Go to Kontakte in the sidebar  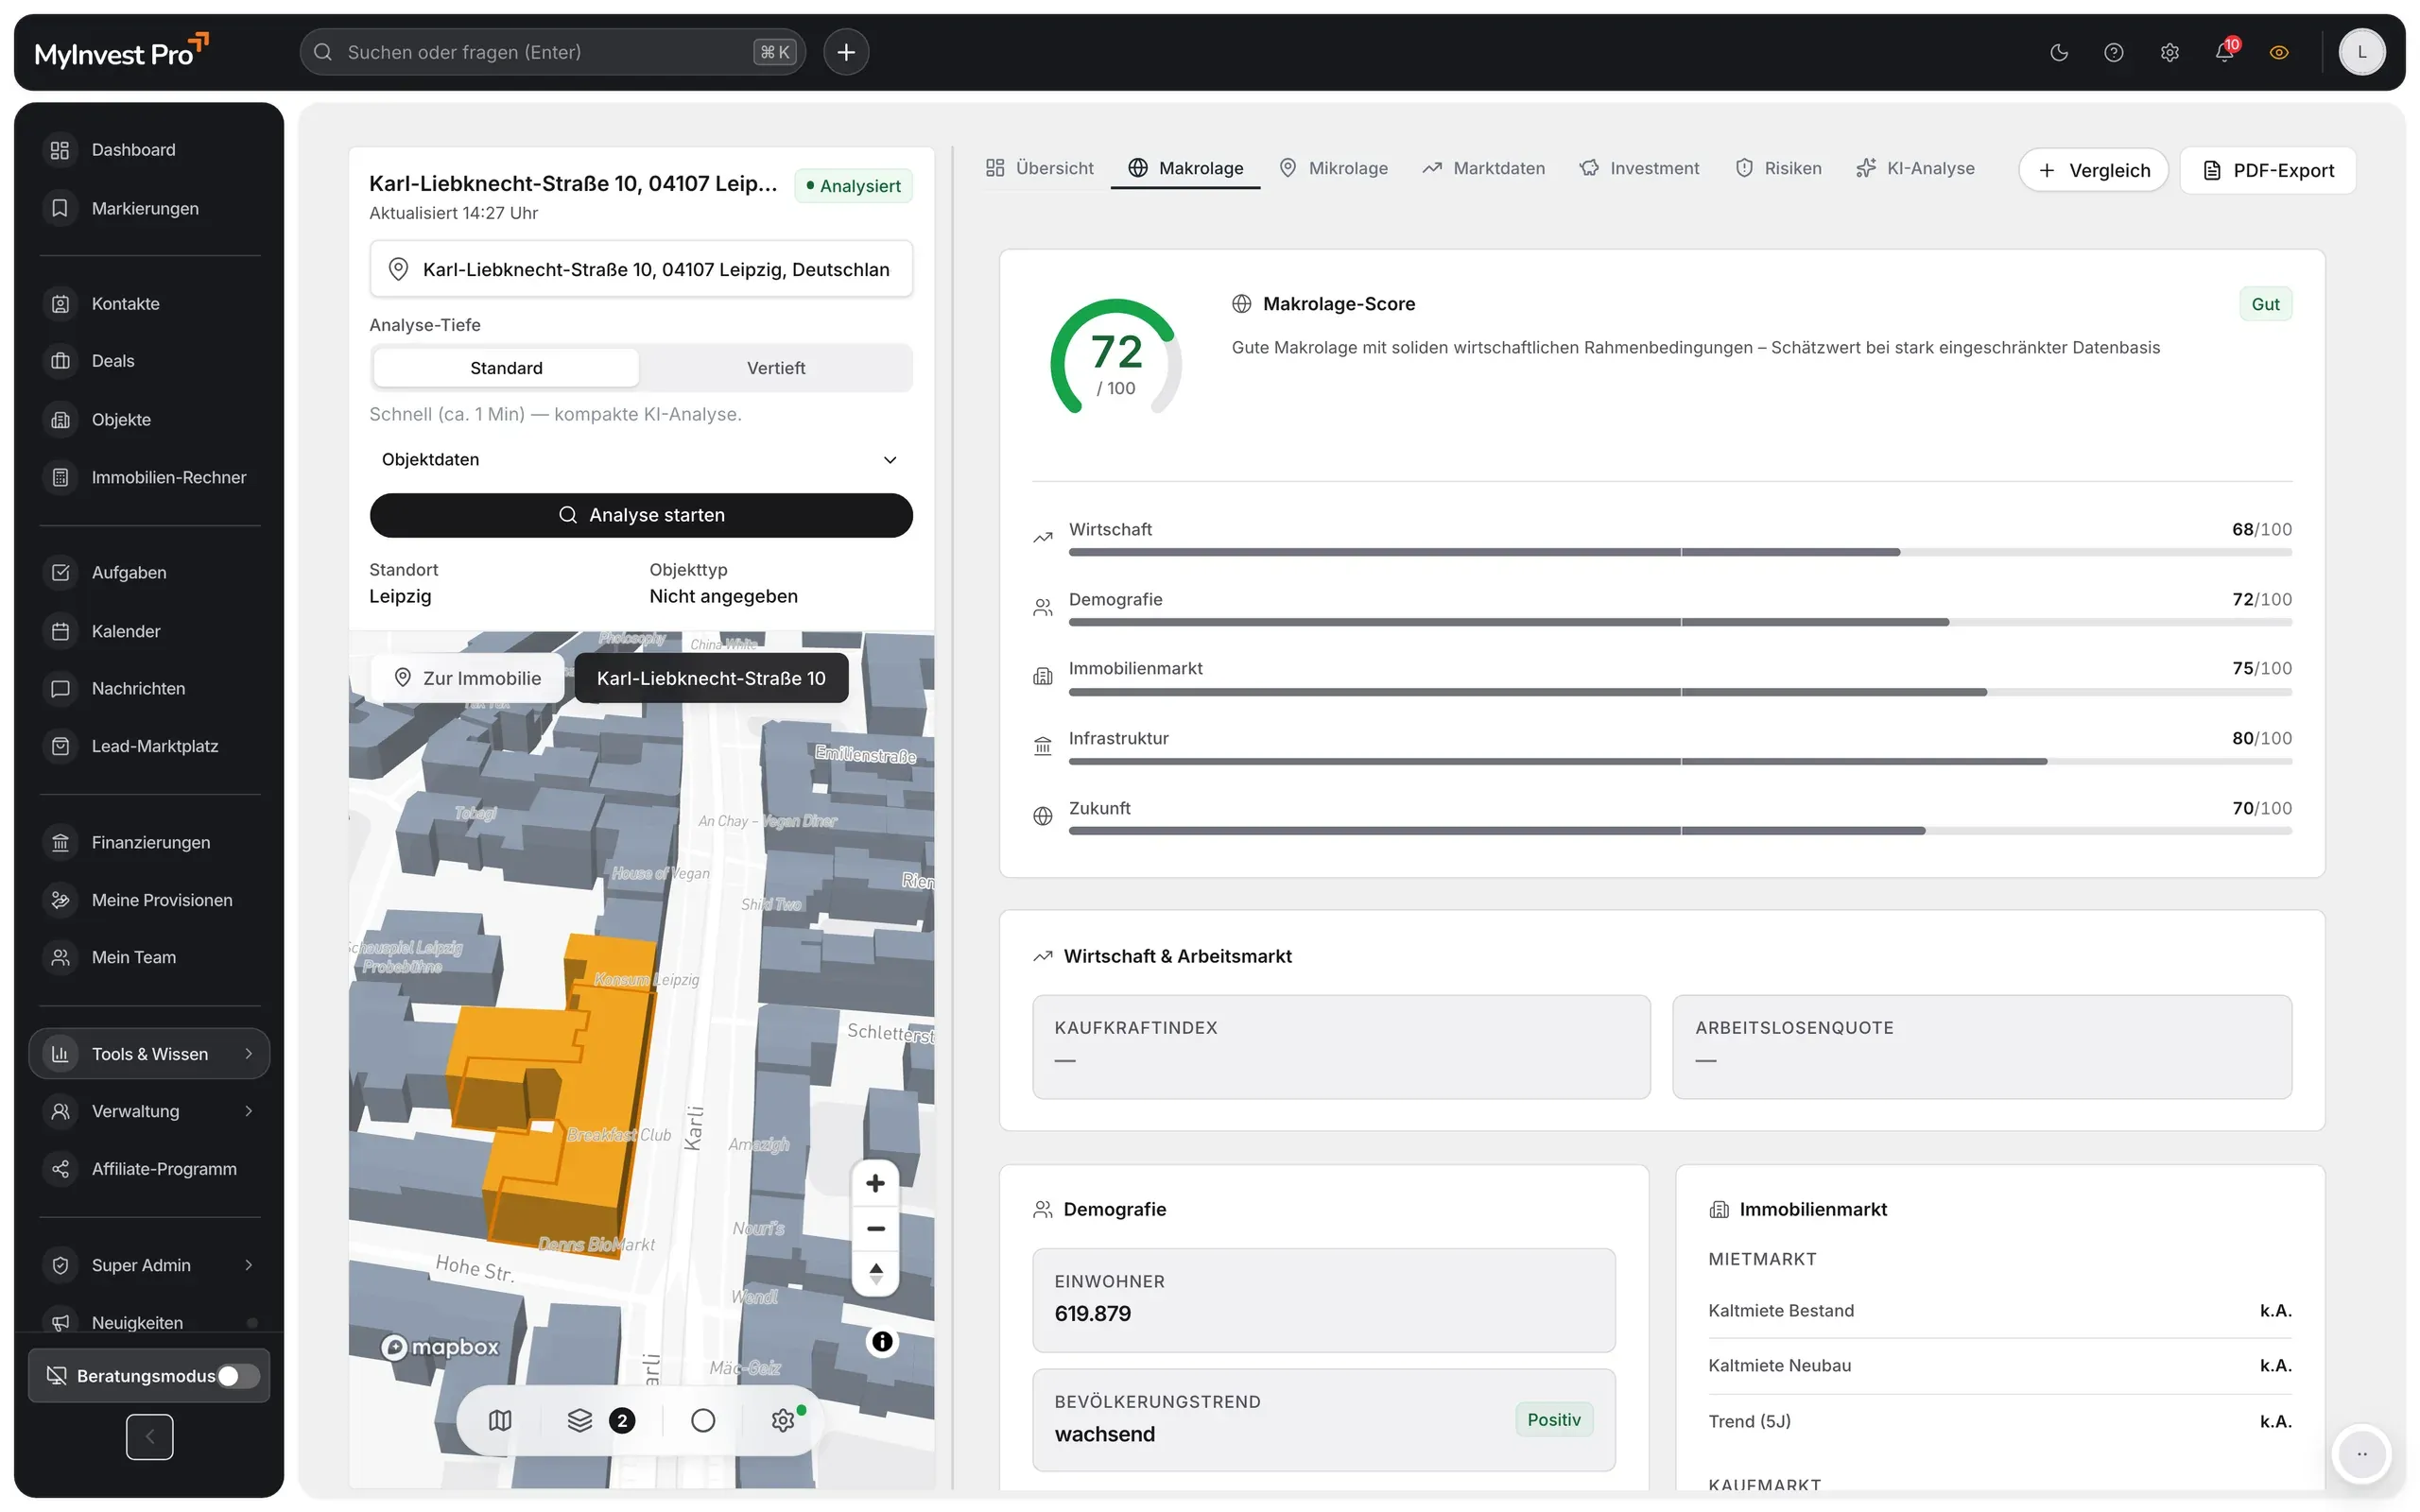(149, 303)
